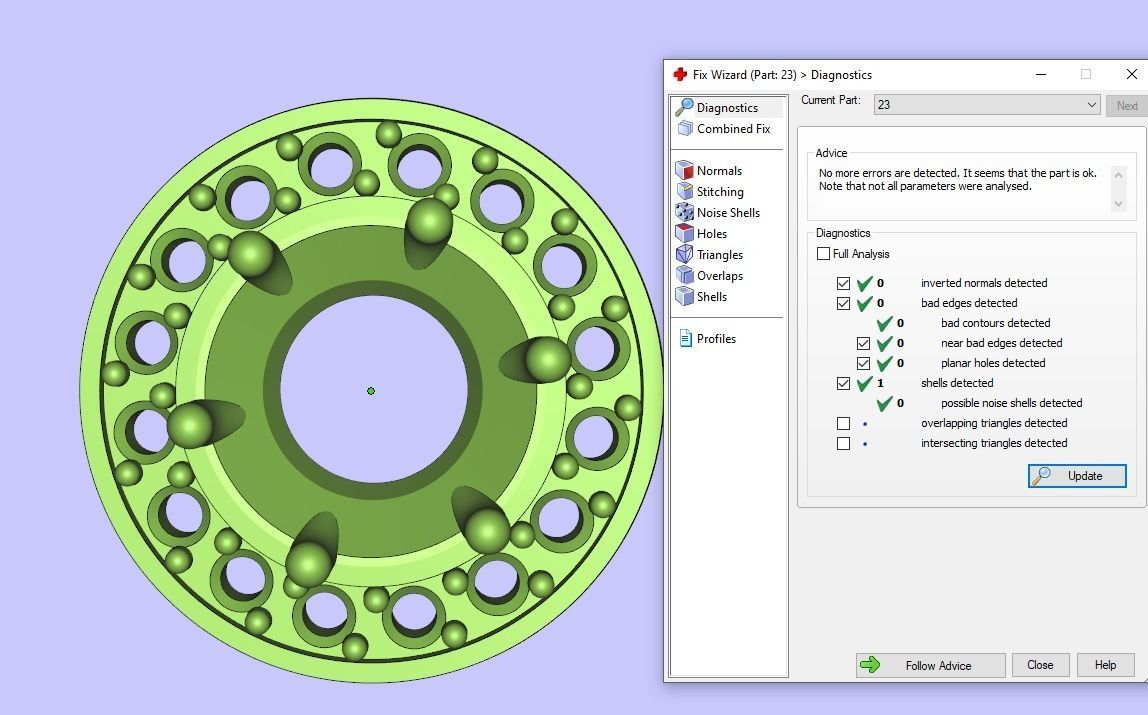Toggle near bad edges detected checkbox

coord(863,343)
